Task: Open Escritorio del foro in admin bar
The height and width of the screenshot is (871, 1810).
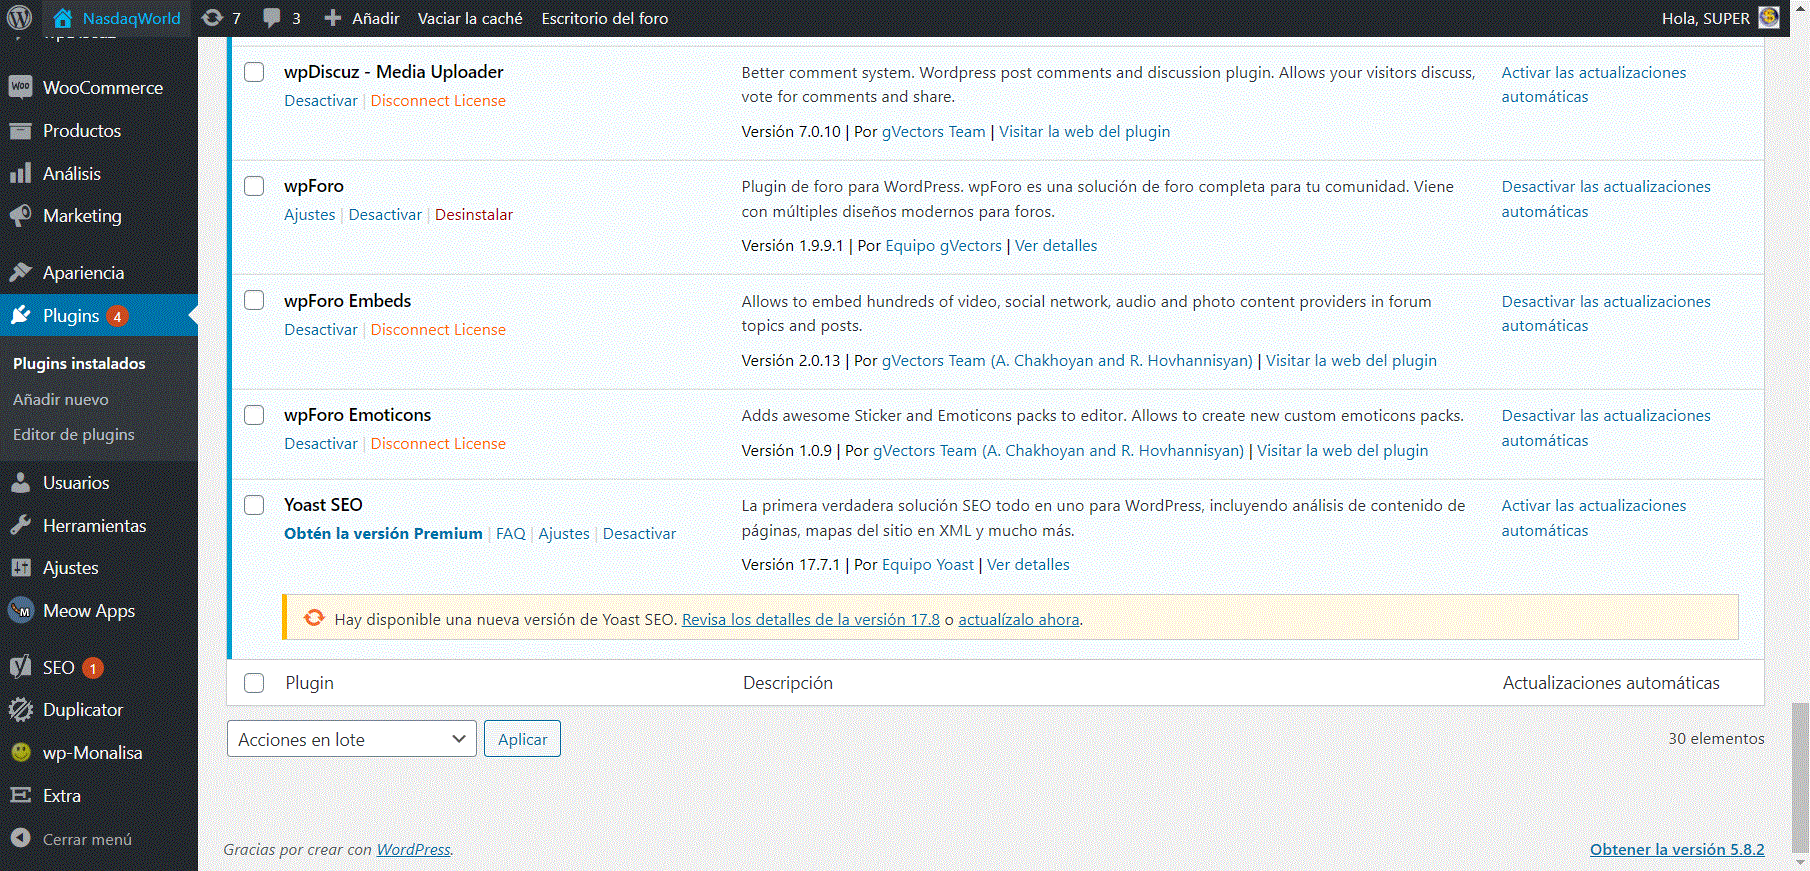Action: point(605,18)
